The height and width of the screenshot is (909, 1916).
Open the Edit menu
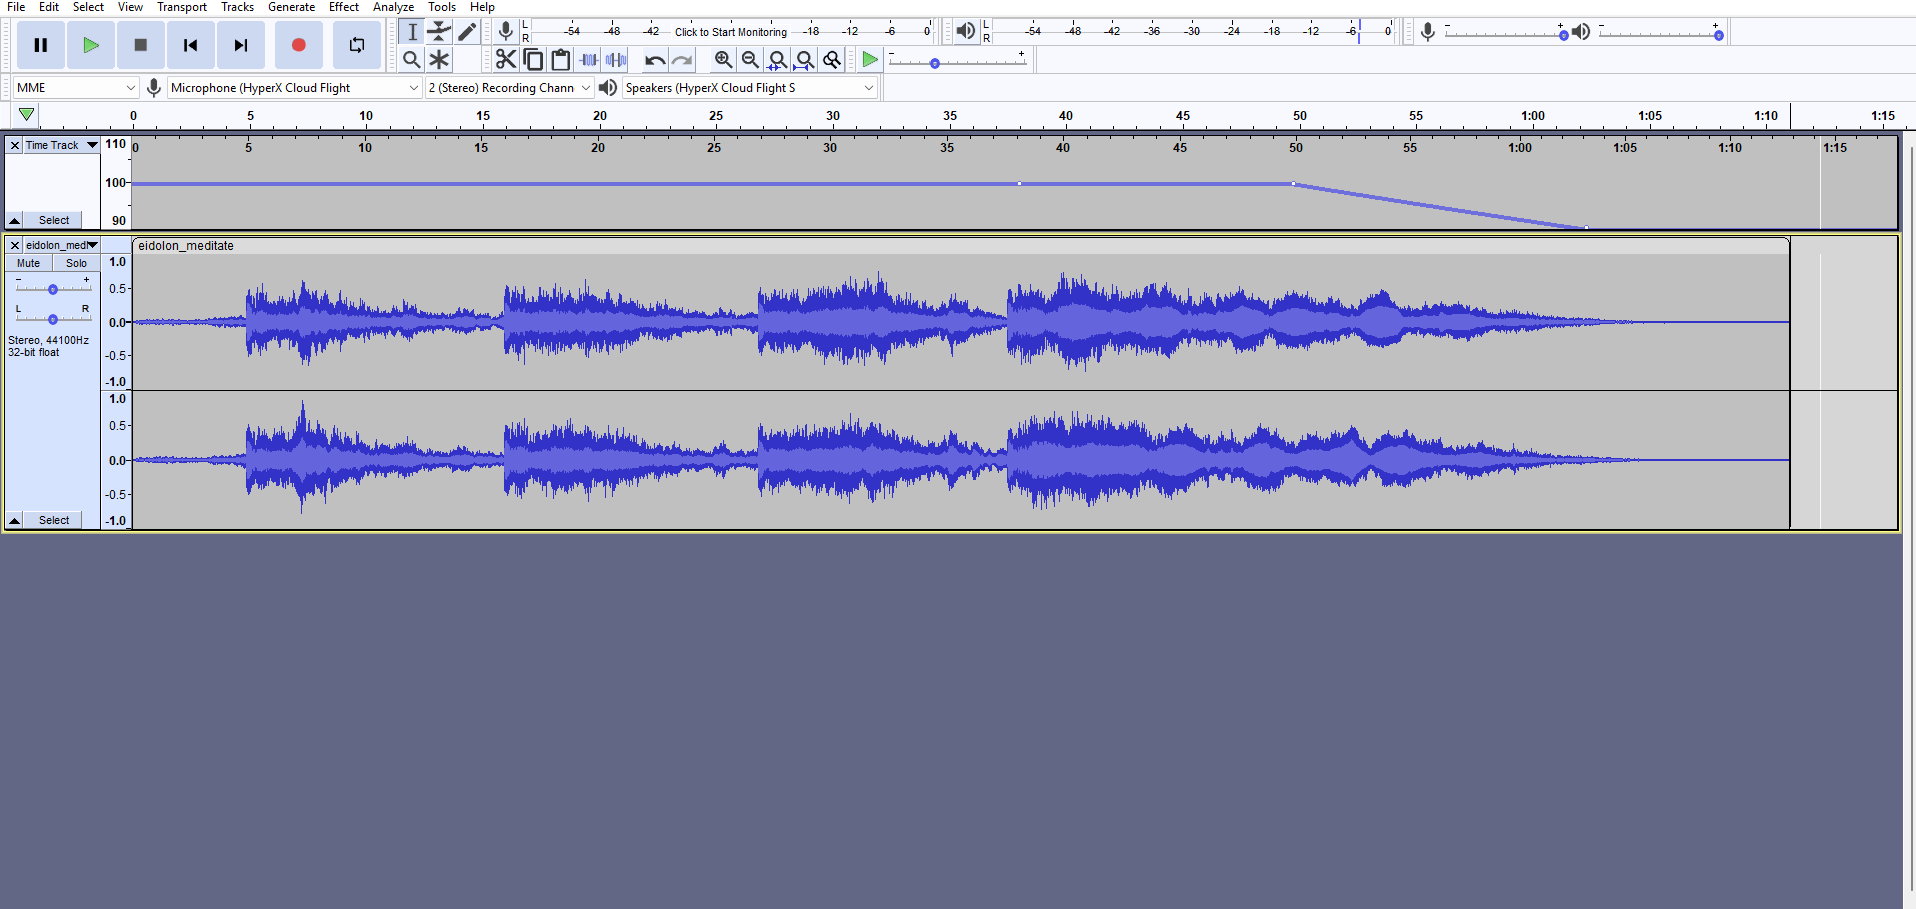point(49,7)
